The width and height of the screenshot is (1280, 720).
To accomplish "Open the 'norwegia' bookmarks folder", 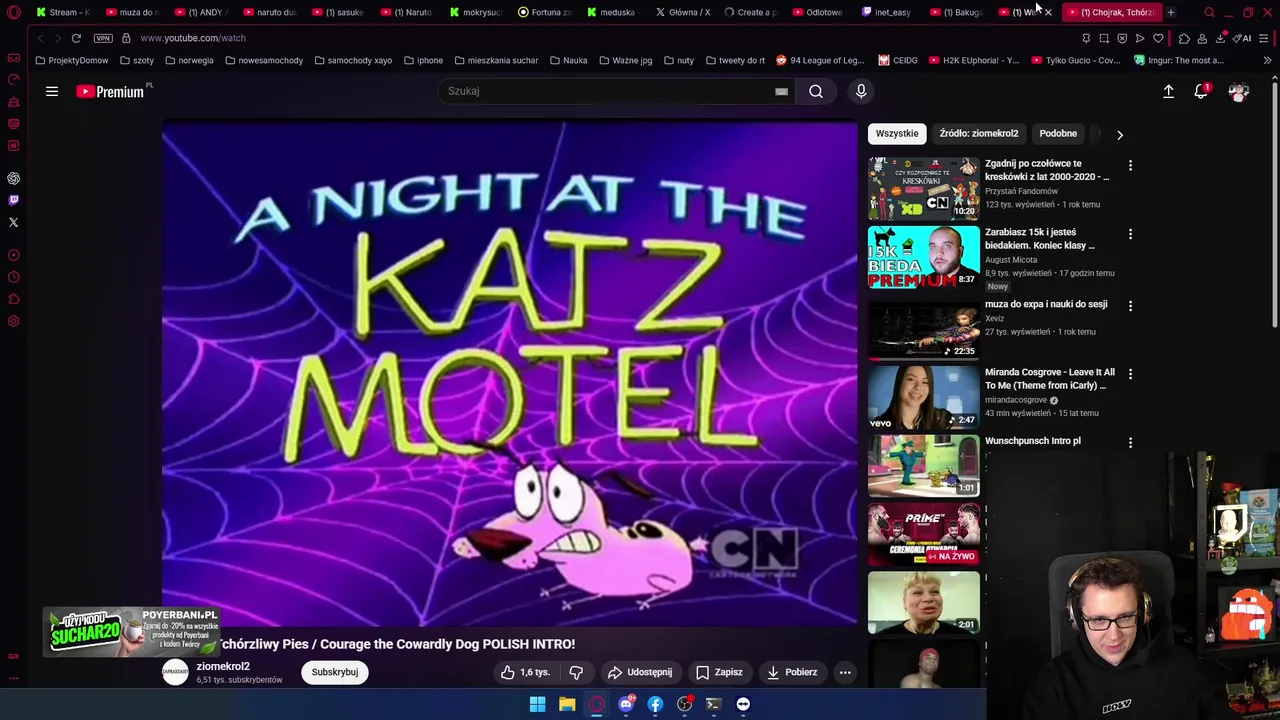I will 189,60.
